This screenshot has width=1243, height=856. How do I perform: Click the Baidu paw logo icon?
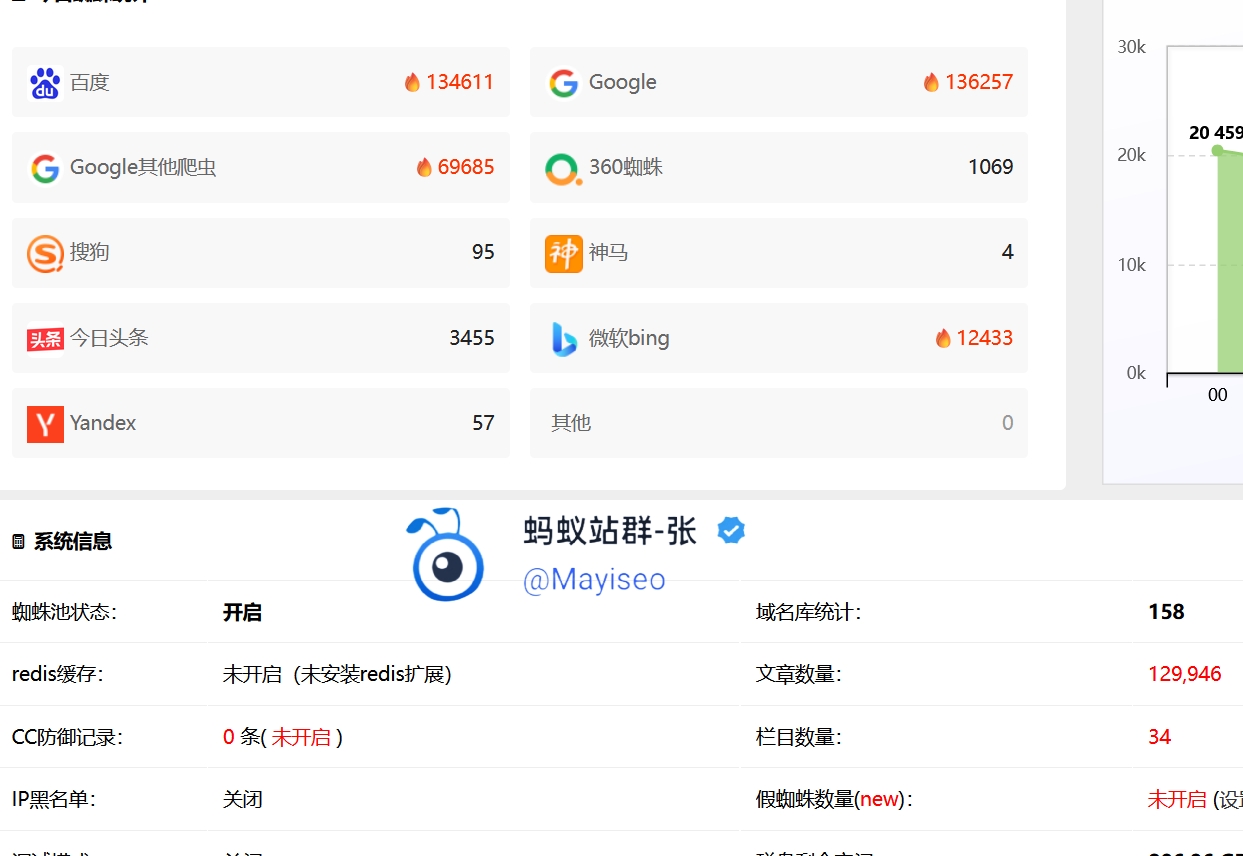point(45,83)
